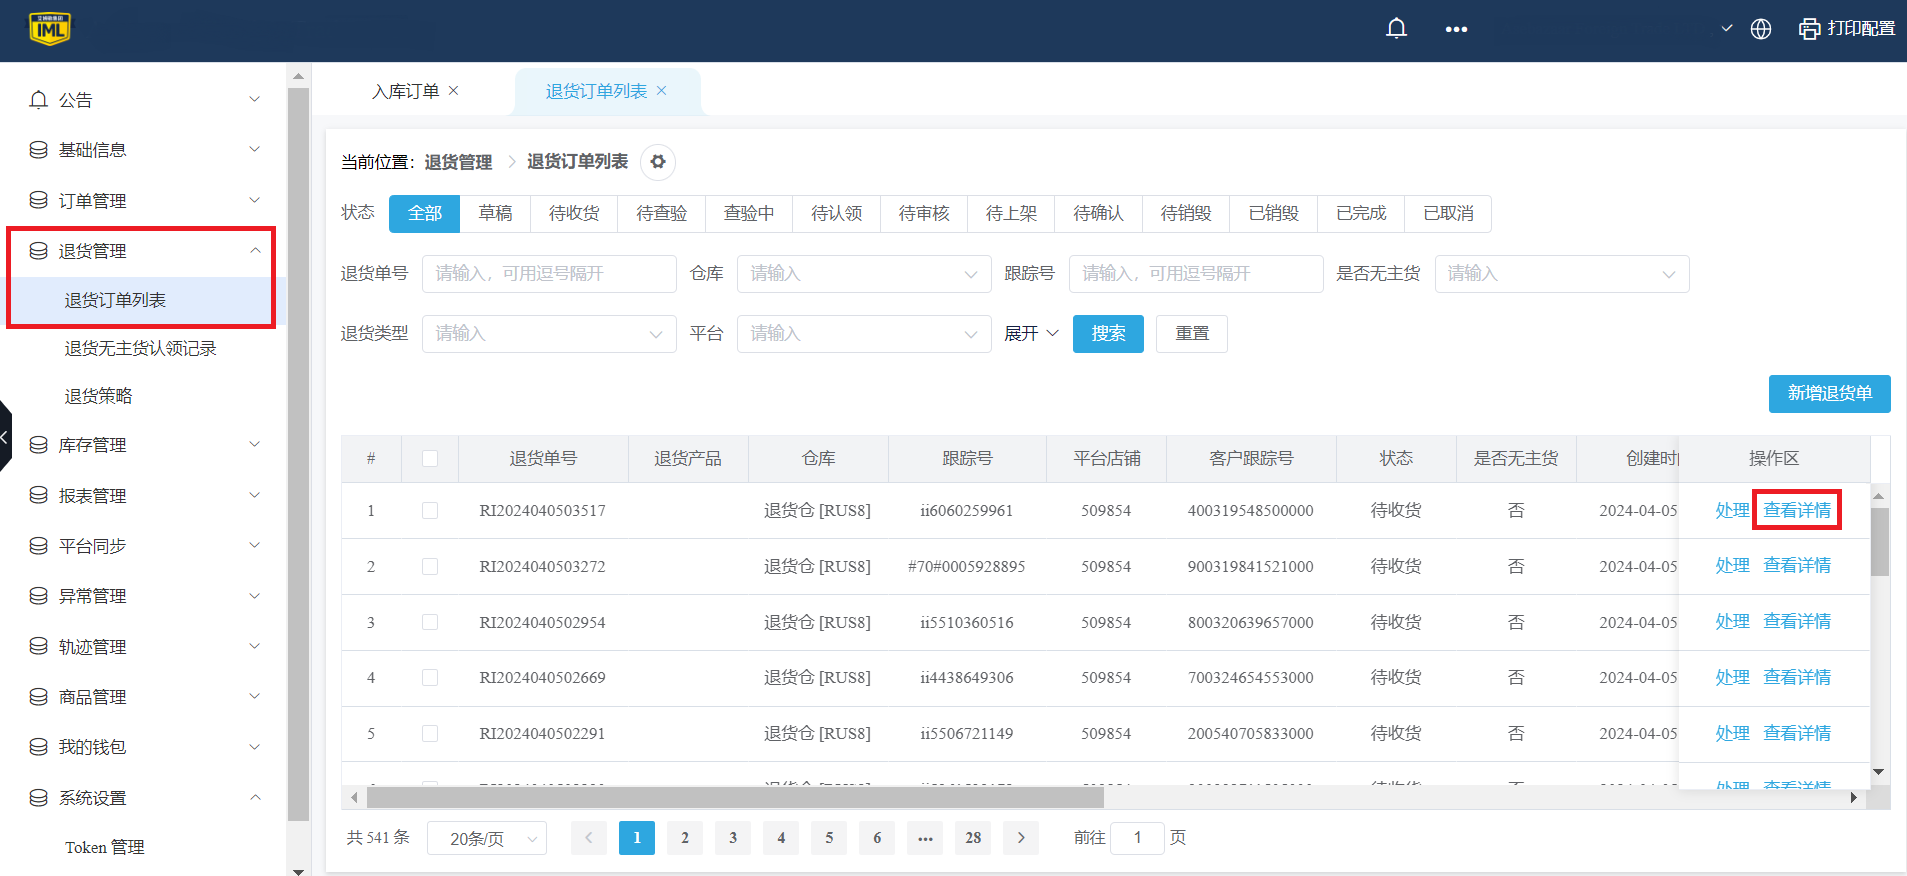1907x876 pixels.
Task: Go to page 28
Action: (x=973, y=838)
